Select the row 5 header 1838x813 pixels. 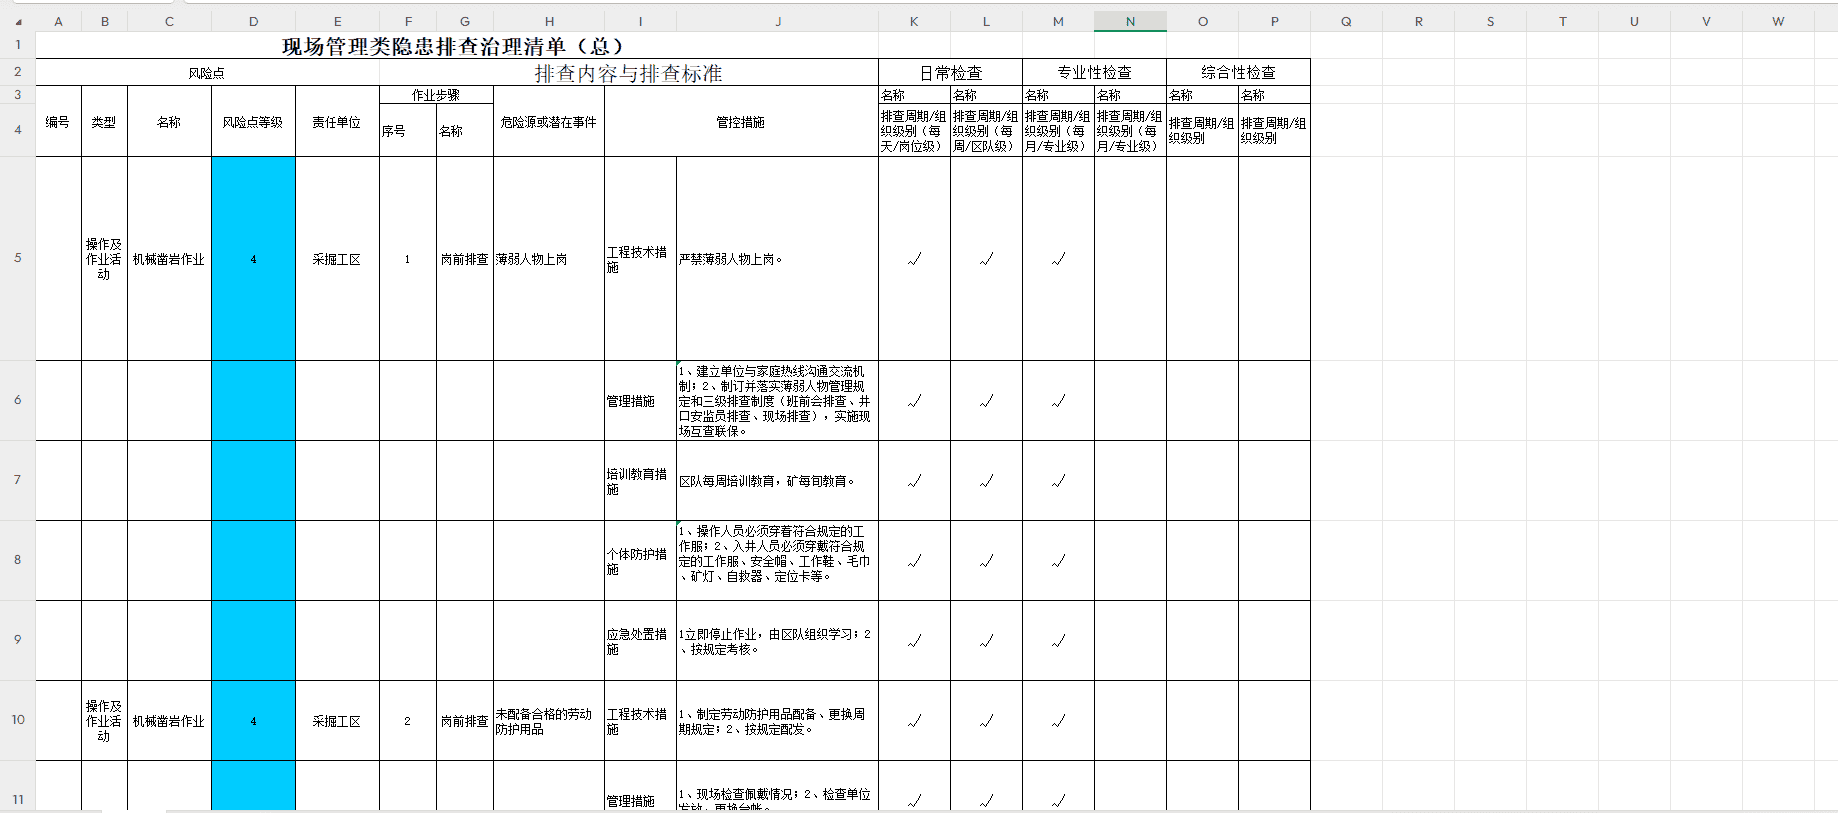click(18, 258)
